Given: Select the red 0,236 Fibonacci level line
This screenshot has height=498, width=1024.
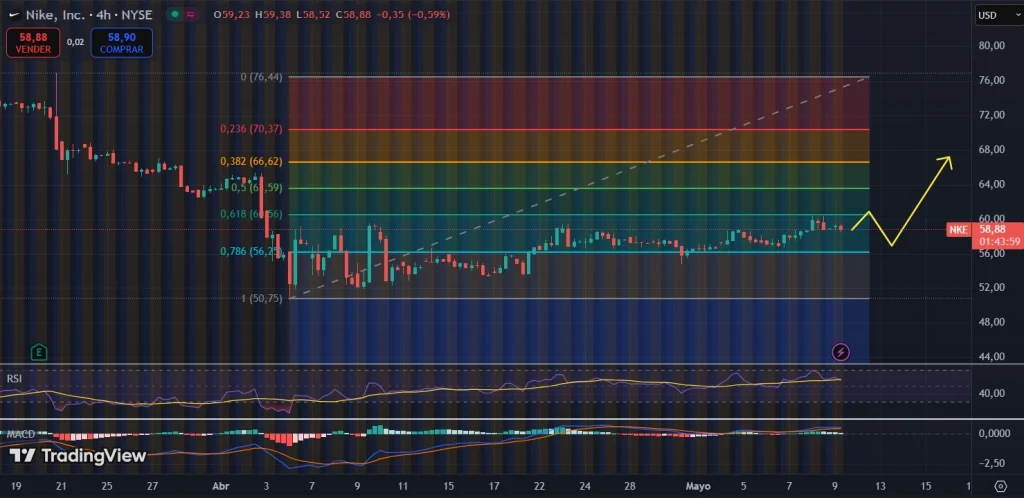Looking at the screenshot, I should (579, 129).
